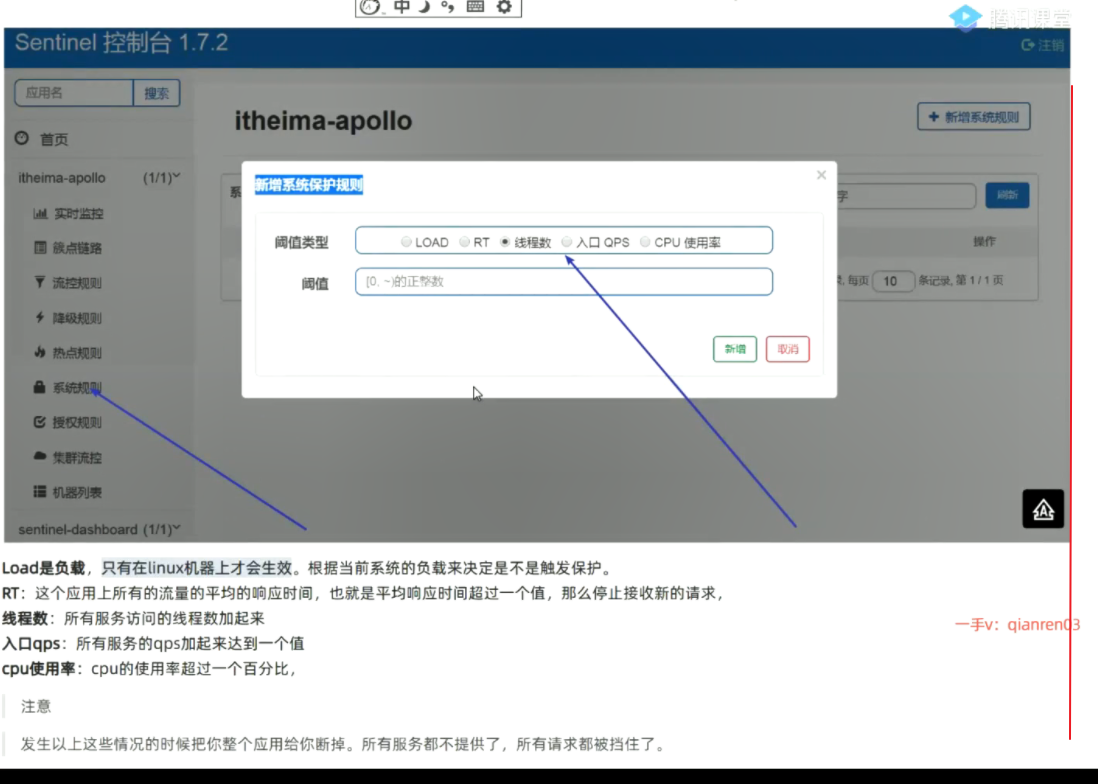Image resolution: width=1098 pixels, height=784 pixels.
Task: Open 实时监控 menu item
Action: coord(78,214)
